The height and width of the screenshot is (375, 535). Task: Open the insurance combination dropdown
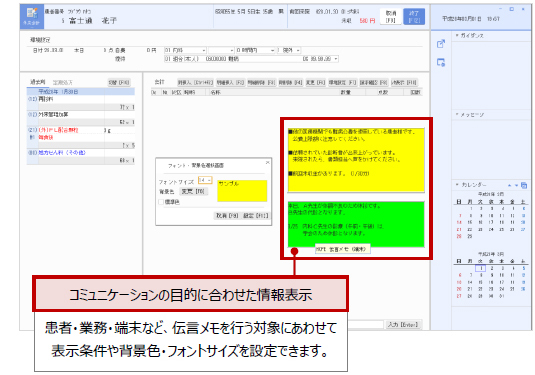[x=251, y=59]
